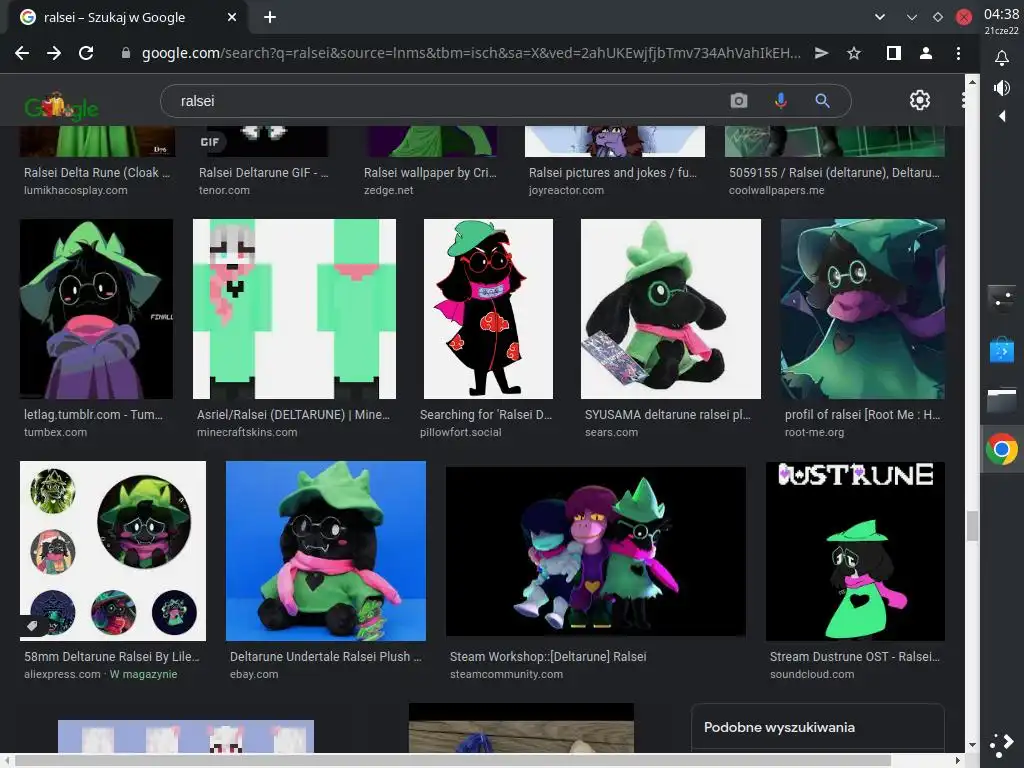Open Ralsei Akatsuki cloak drawing
The height and width of the screenshot is (768, 1024).
point(488,309)
